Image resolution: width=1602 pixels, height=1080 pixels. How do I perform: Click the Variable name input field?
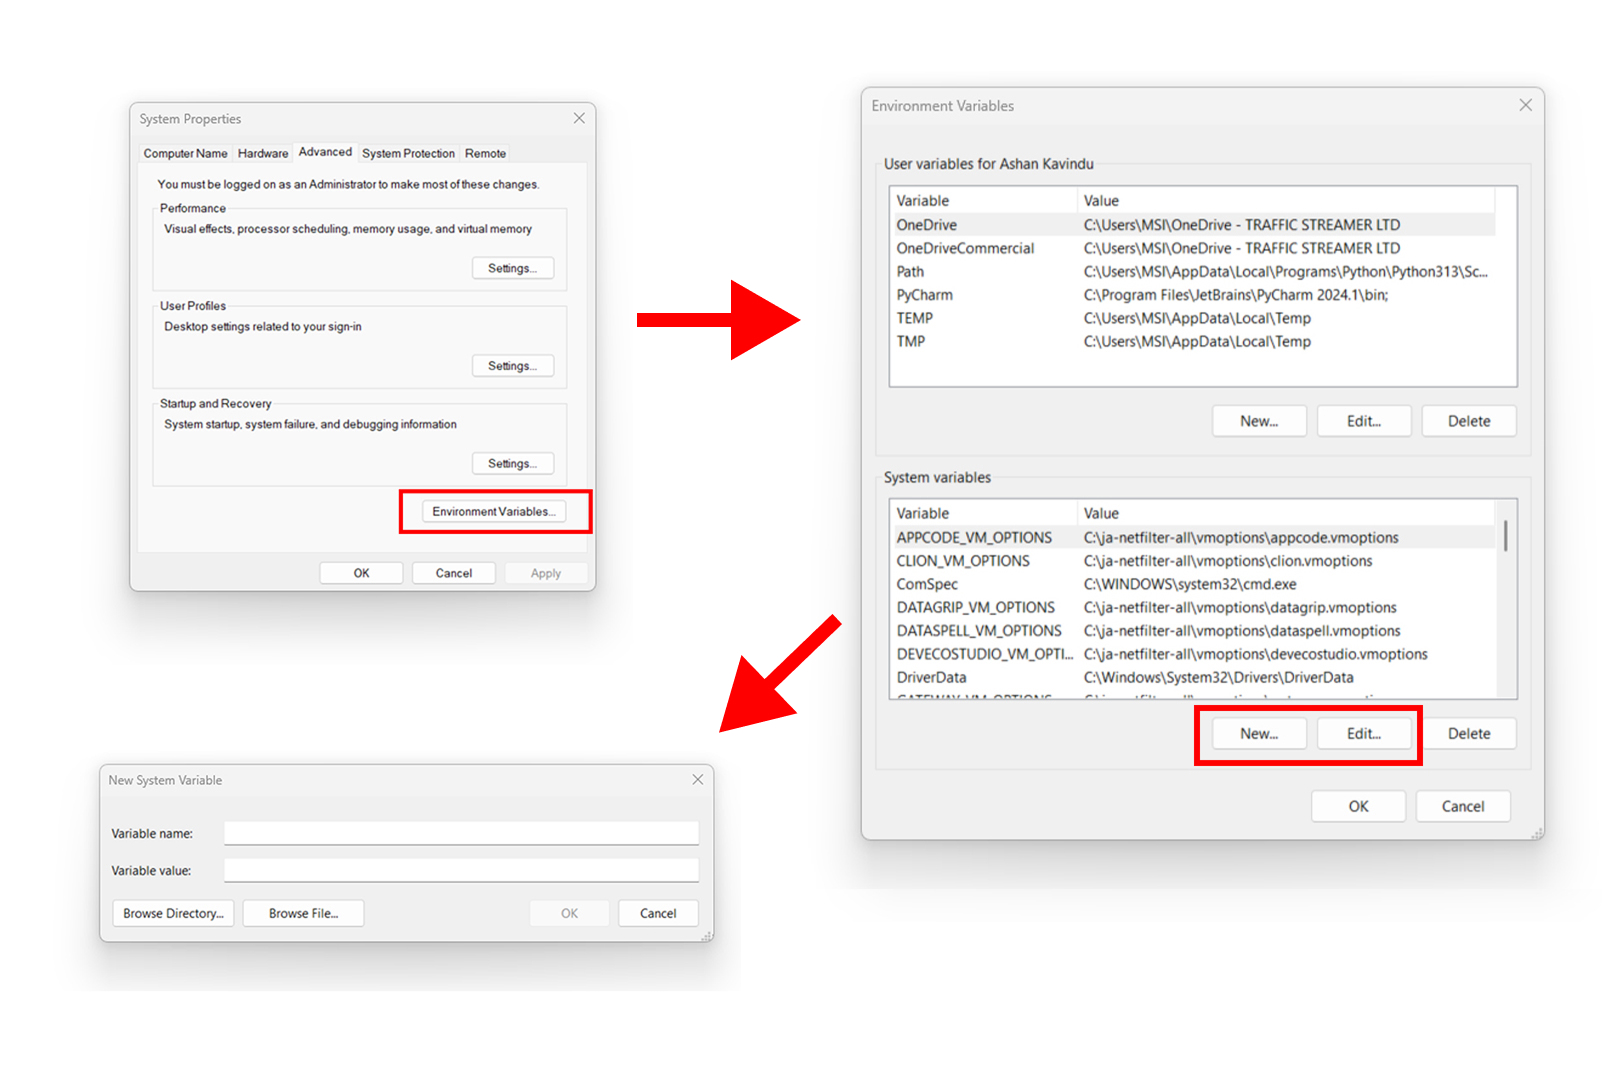(461, 833)
